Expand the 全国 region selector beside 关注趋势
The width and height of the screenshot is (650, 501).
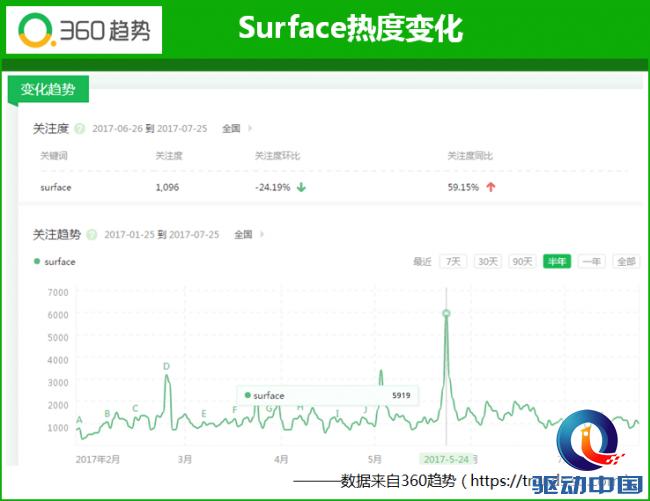(249, 235)
